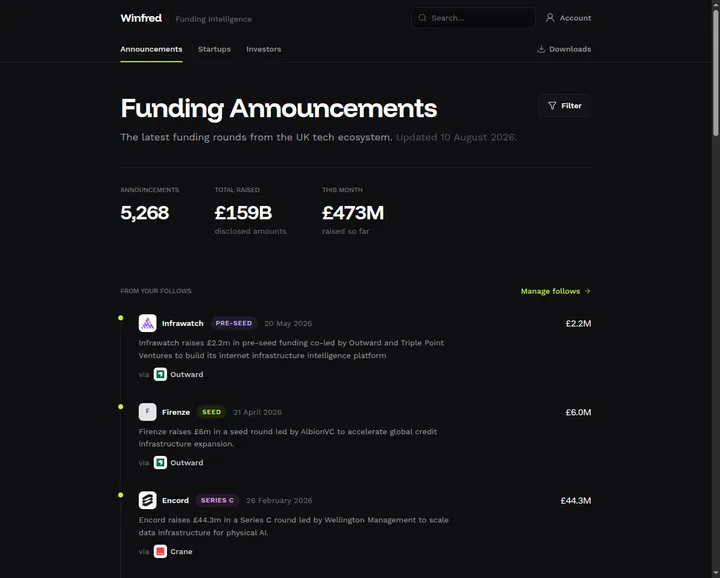Switch to the Startups tab

point(214,49)
